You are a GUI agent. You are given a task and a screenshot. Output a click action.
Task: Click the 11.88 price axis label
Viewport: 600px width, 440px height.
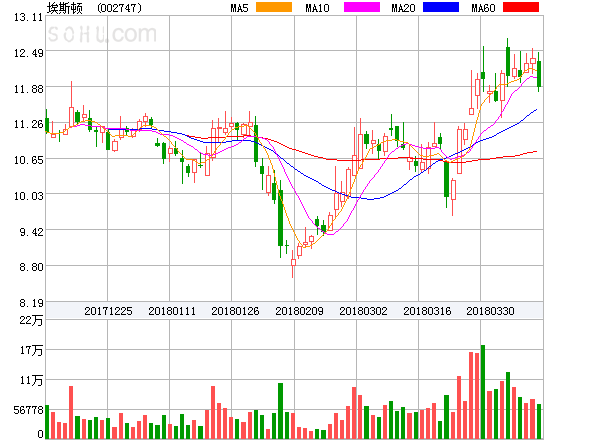pyautogui.click(x=28, y=89)
